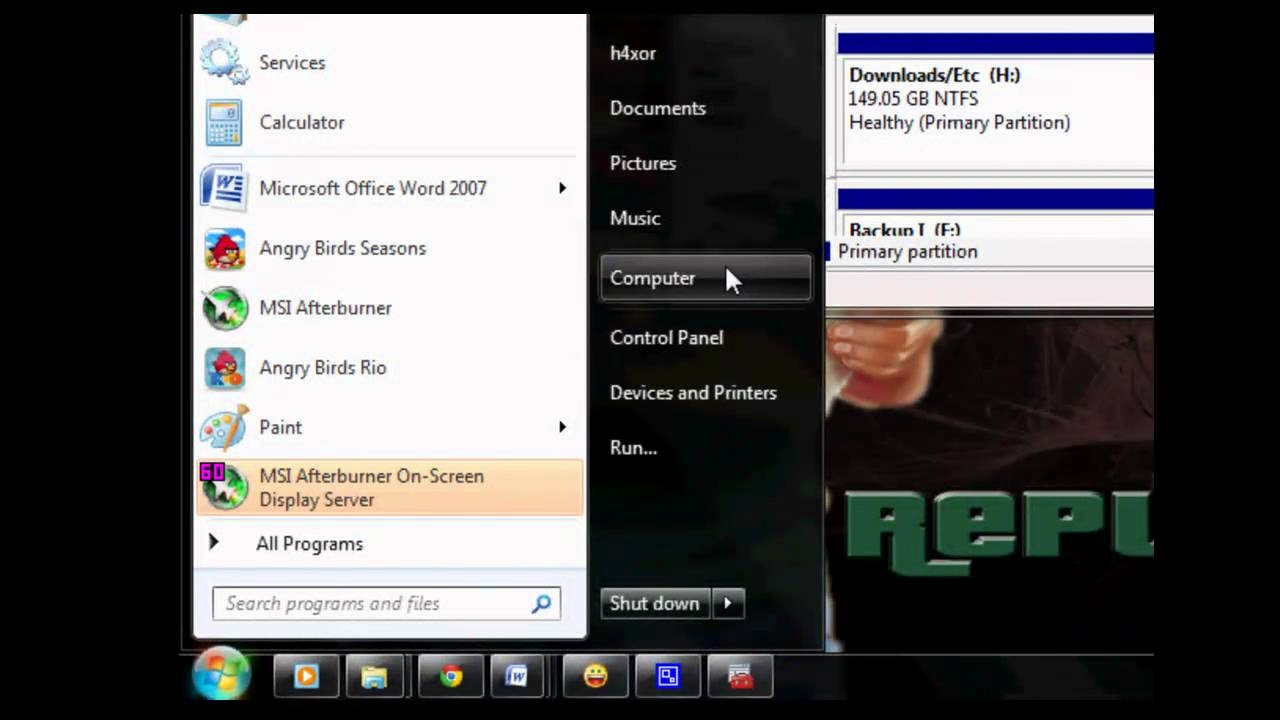Viewport: 1280px width, 720px height.
Task: Open Documents from the Start menu
Action: point(658,108)
